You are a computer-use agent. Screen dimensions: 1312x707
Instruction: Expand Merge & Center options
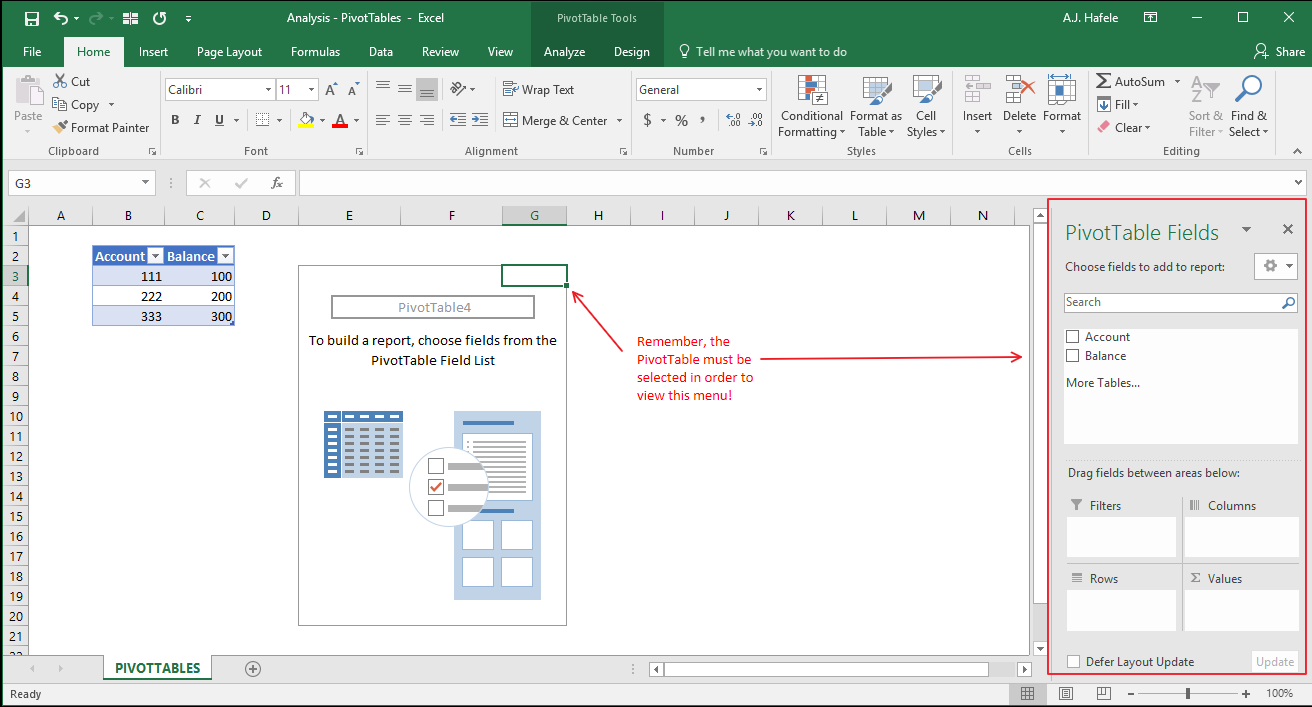pos(620,121)
